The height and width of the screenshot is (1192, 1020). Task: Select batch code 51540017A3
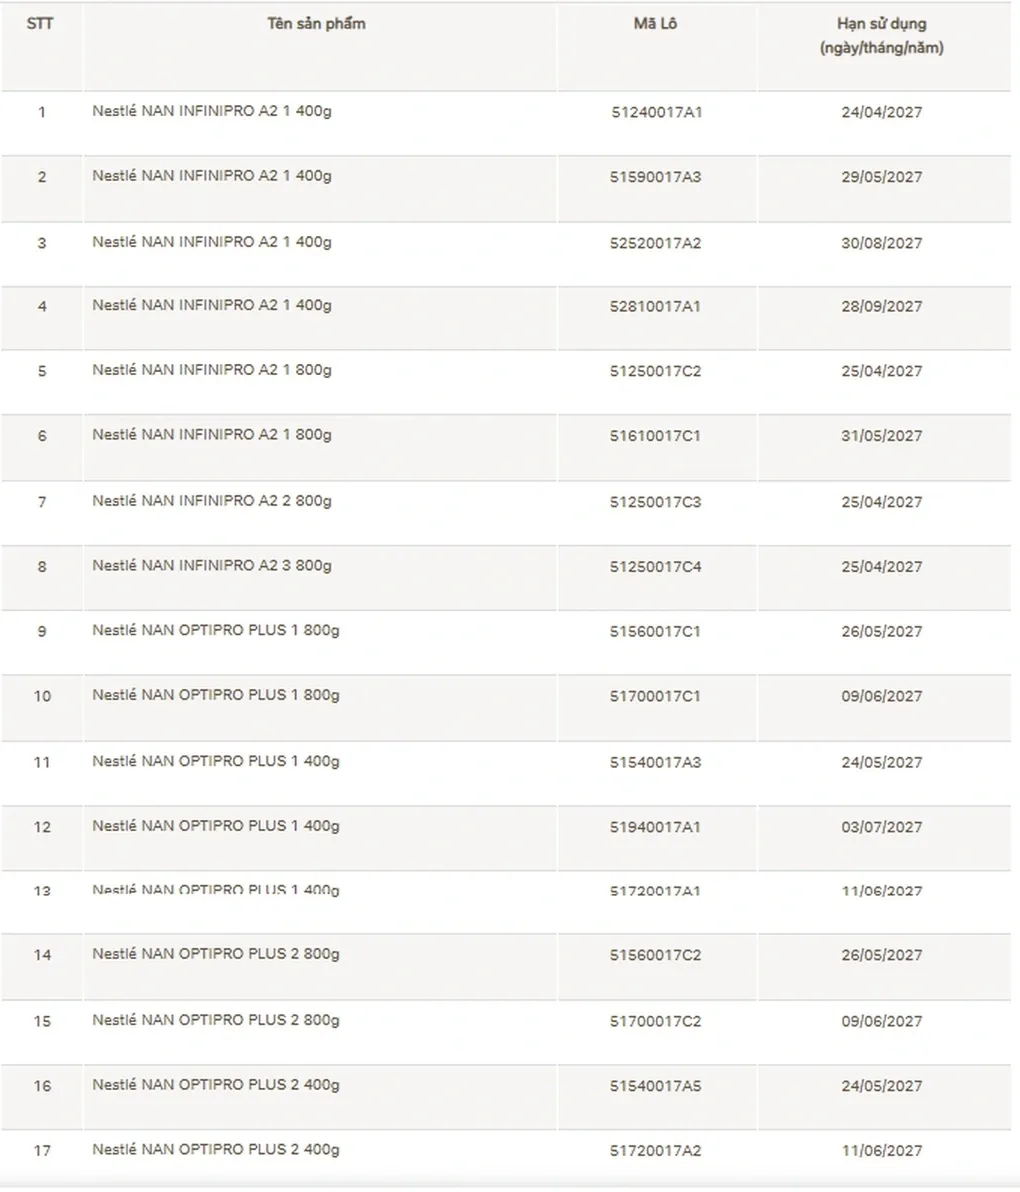656,763
